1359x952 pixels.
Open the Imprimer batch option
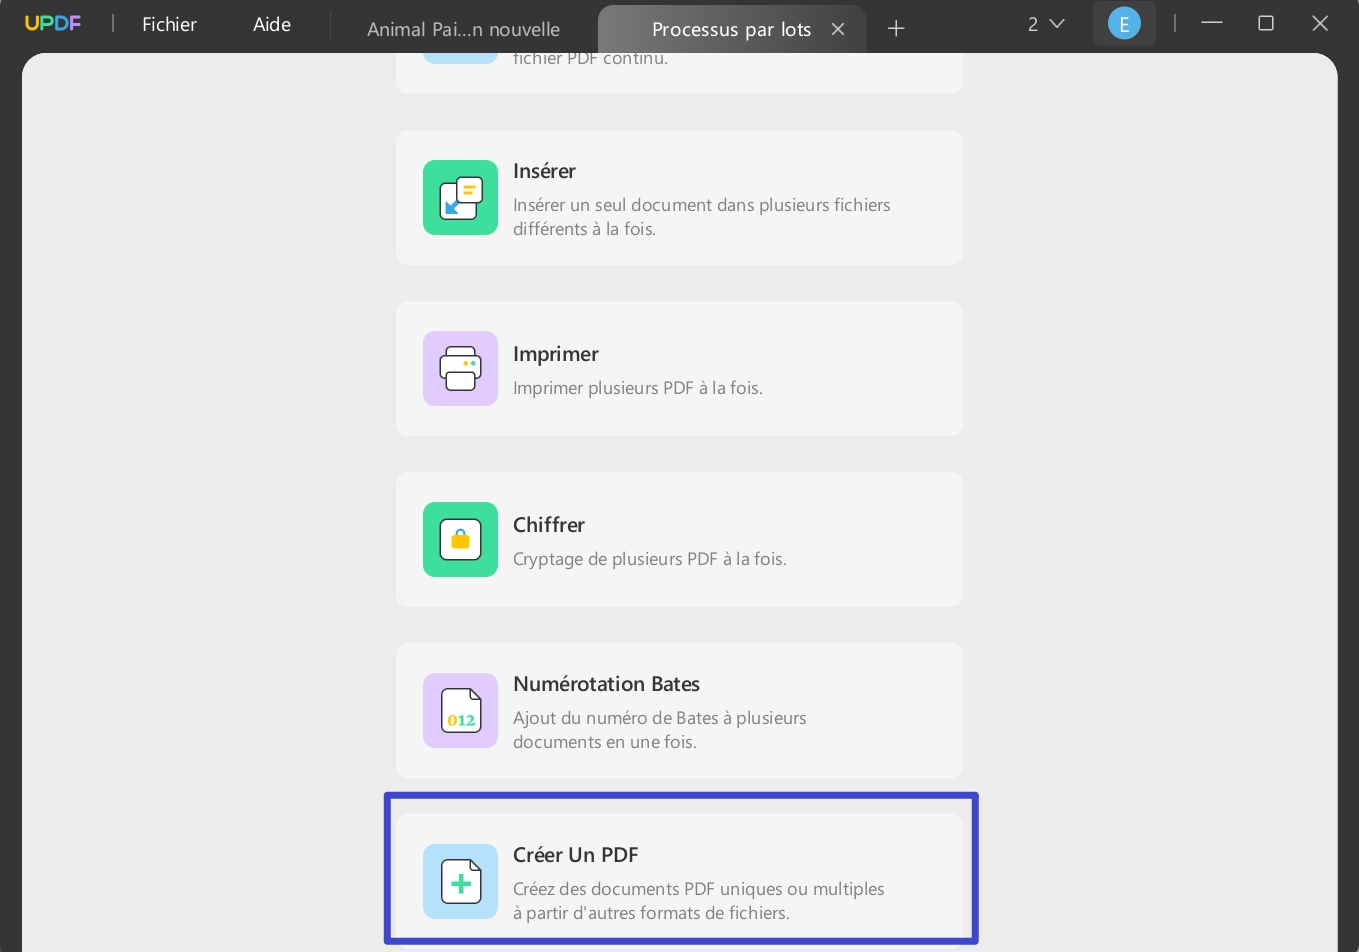(x=679, y=369)
